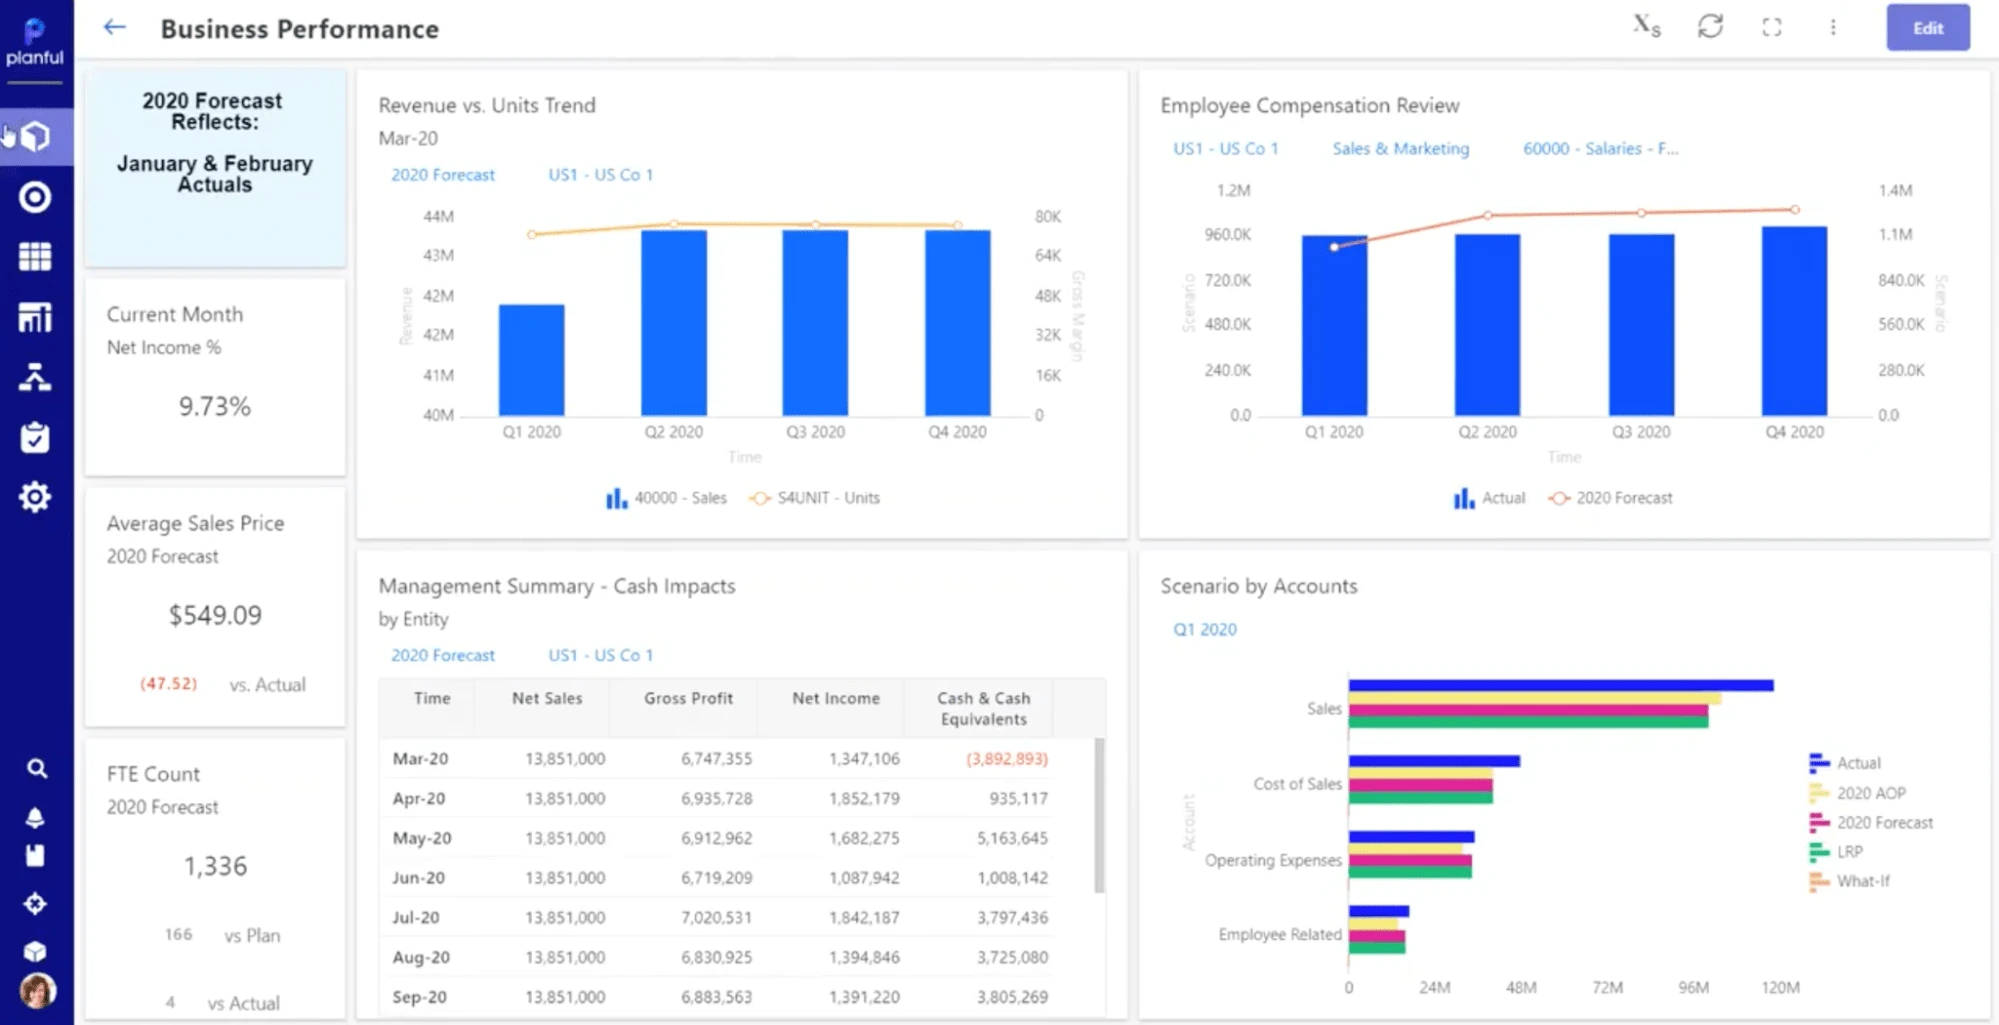Viewport: 1999px width, 1025px height.
Task: Open the hierarchy icon in the sidebar
Action: [x=35, y=377]
